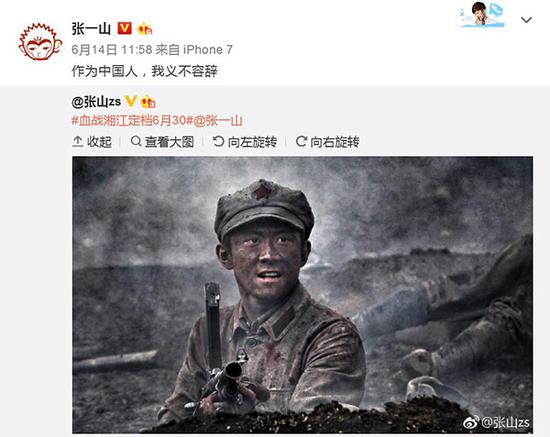Image resolution: width=550 pixels, height=437 pixels.
Task: Expand the post options chevron menu
Action: coord(526,20)
